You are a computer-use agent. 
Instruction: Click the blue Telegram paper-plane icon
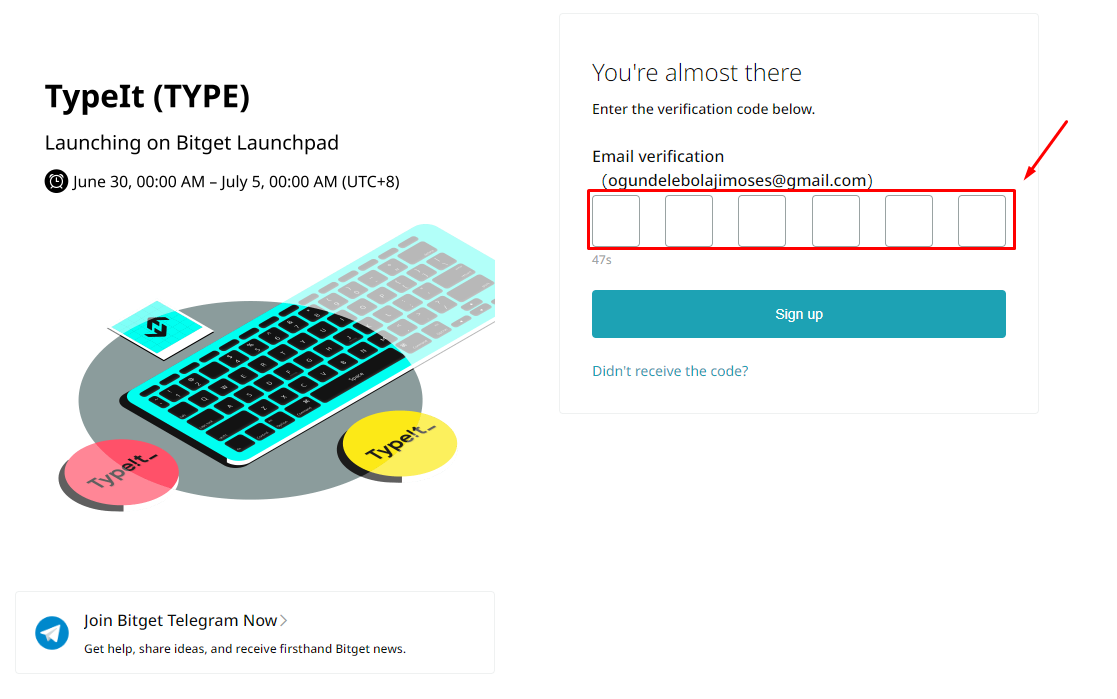(52, 633)
